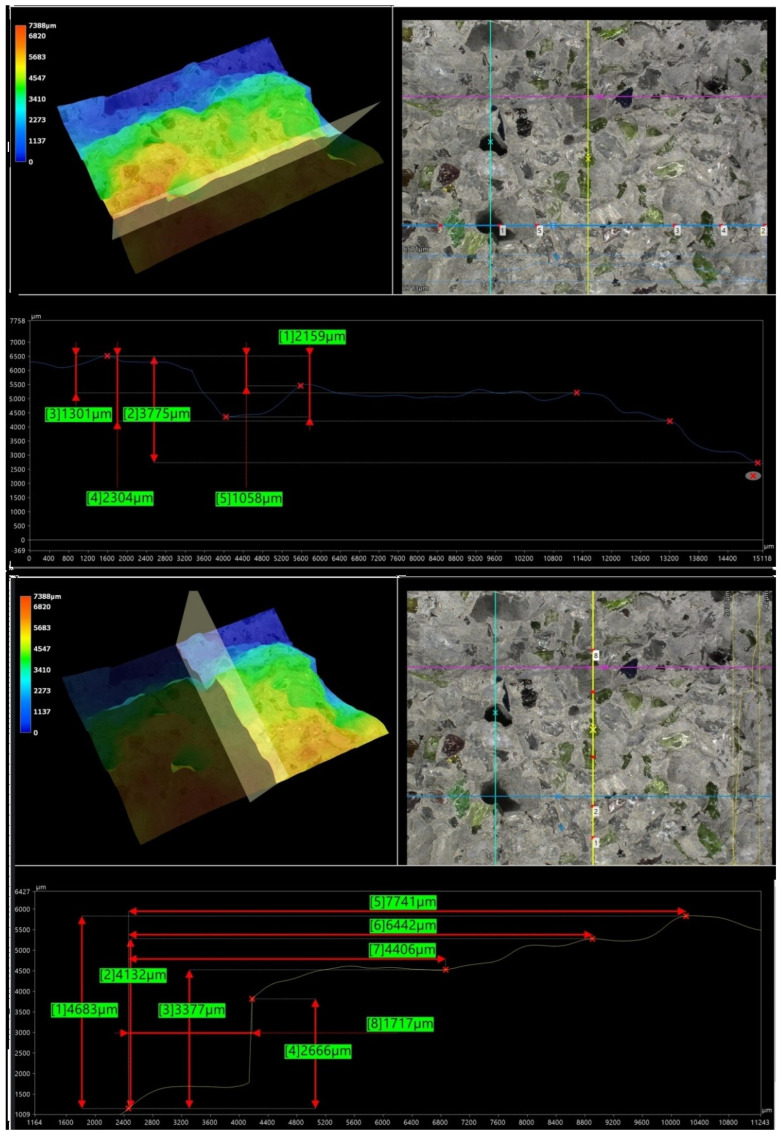
Task: Click the red X at lower profile's lowest point
Action: 129,1108
